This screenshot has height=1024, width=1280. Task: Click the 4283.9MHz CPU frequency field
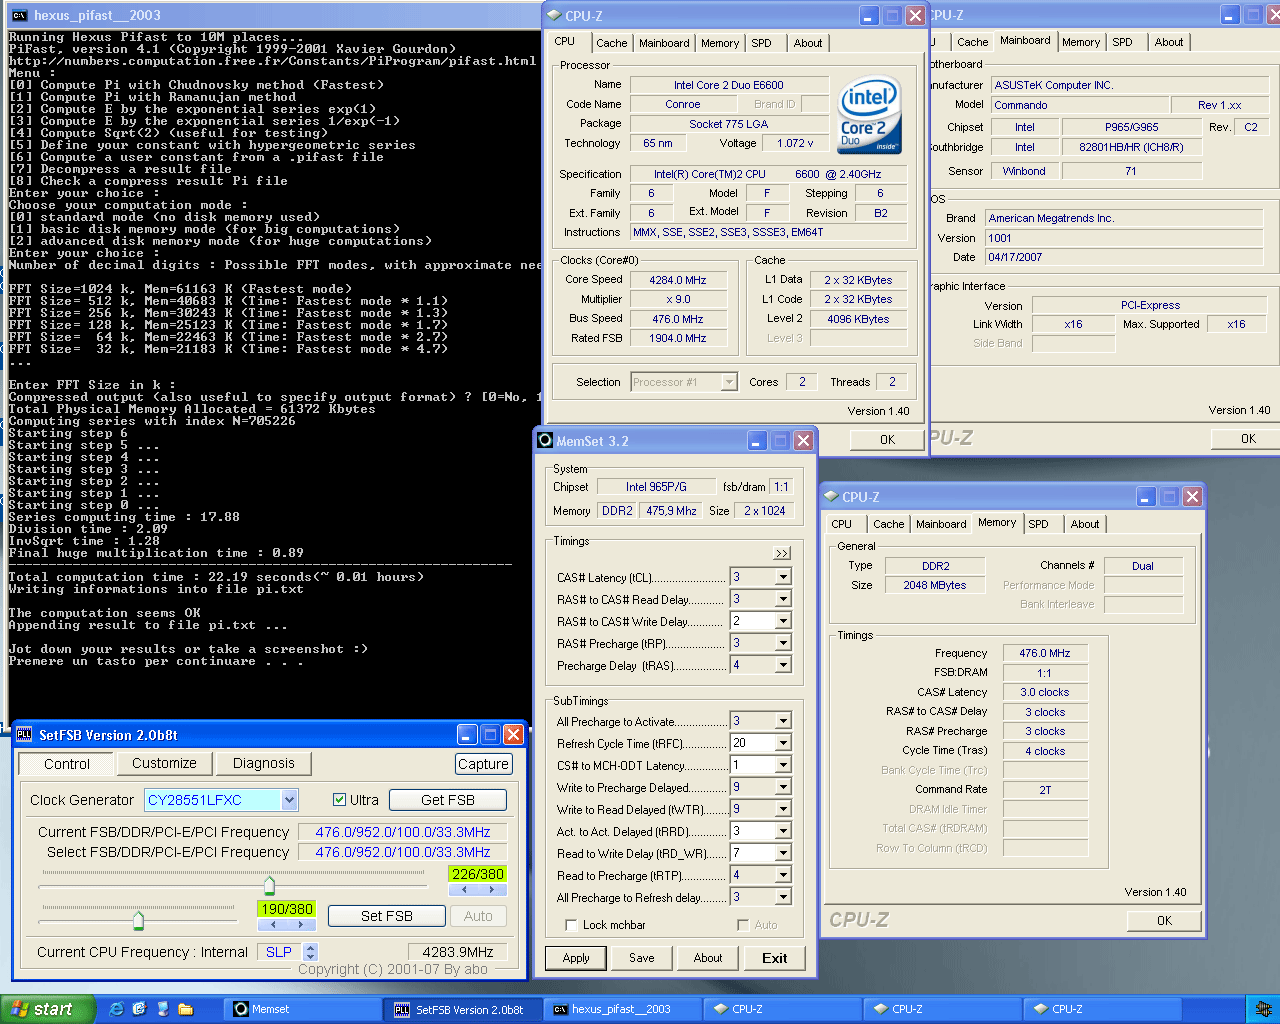click(x=458, y=952)
